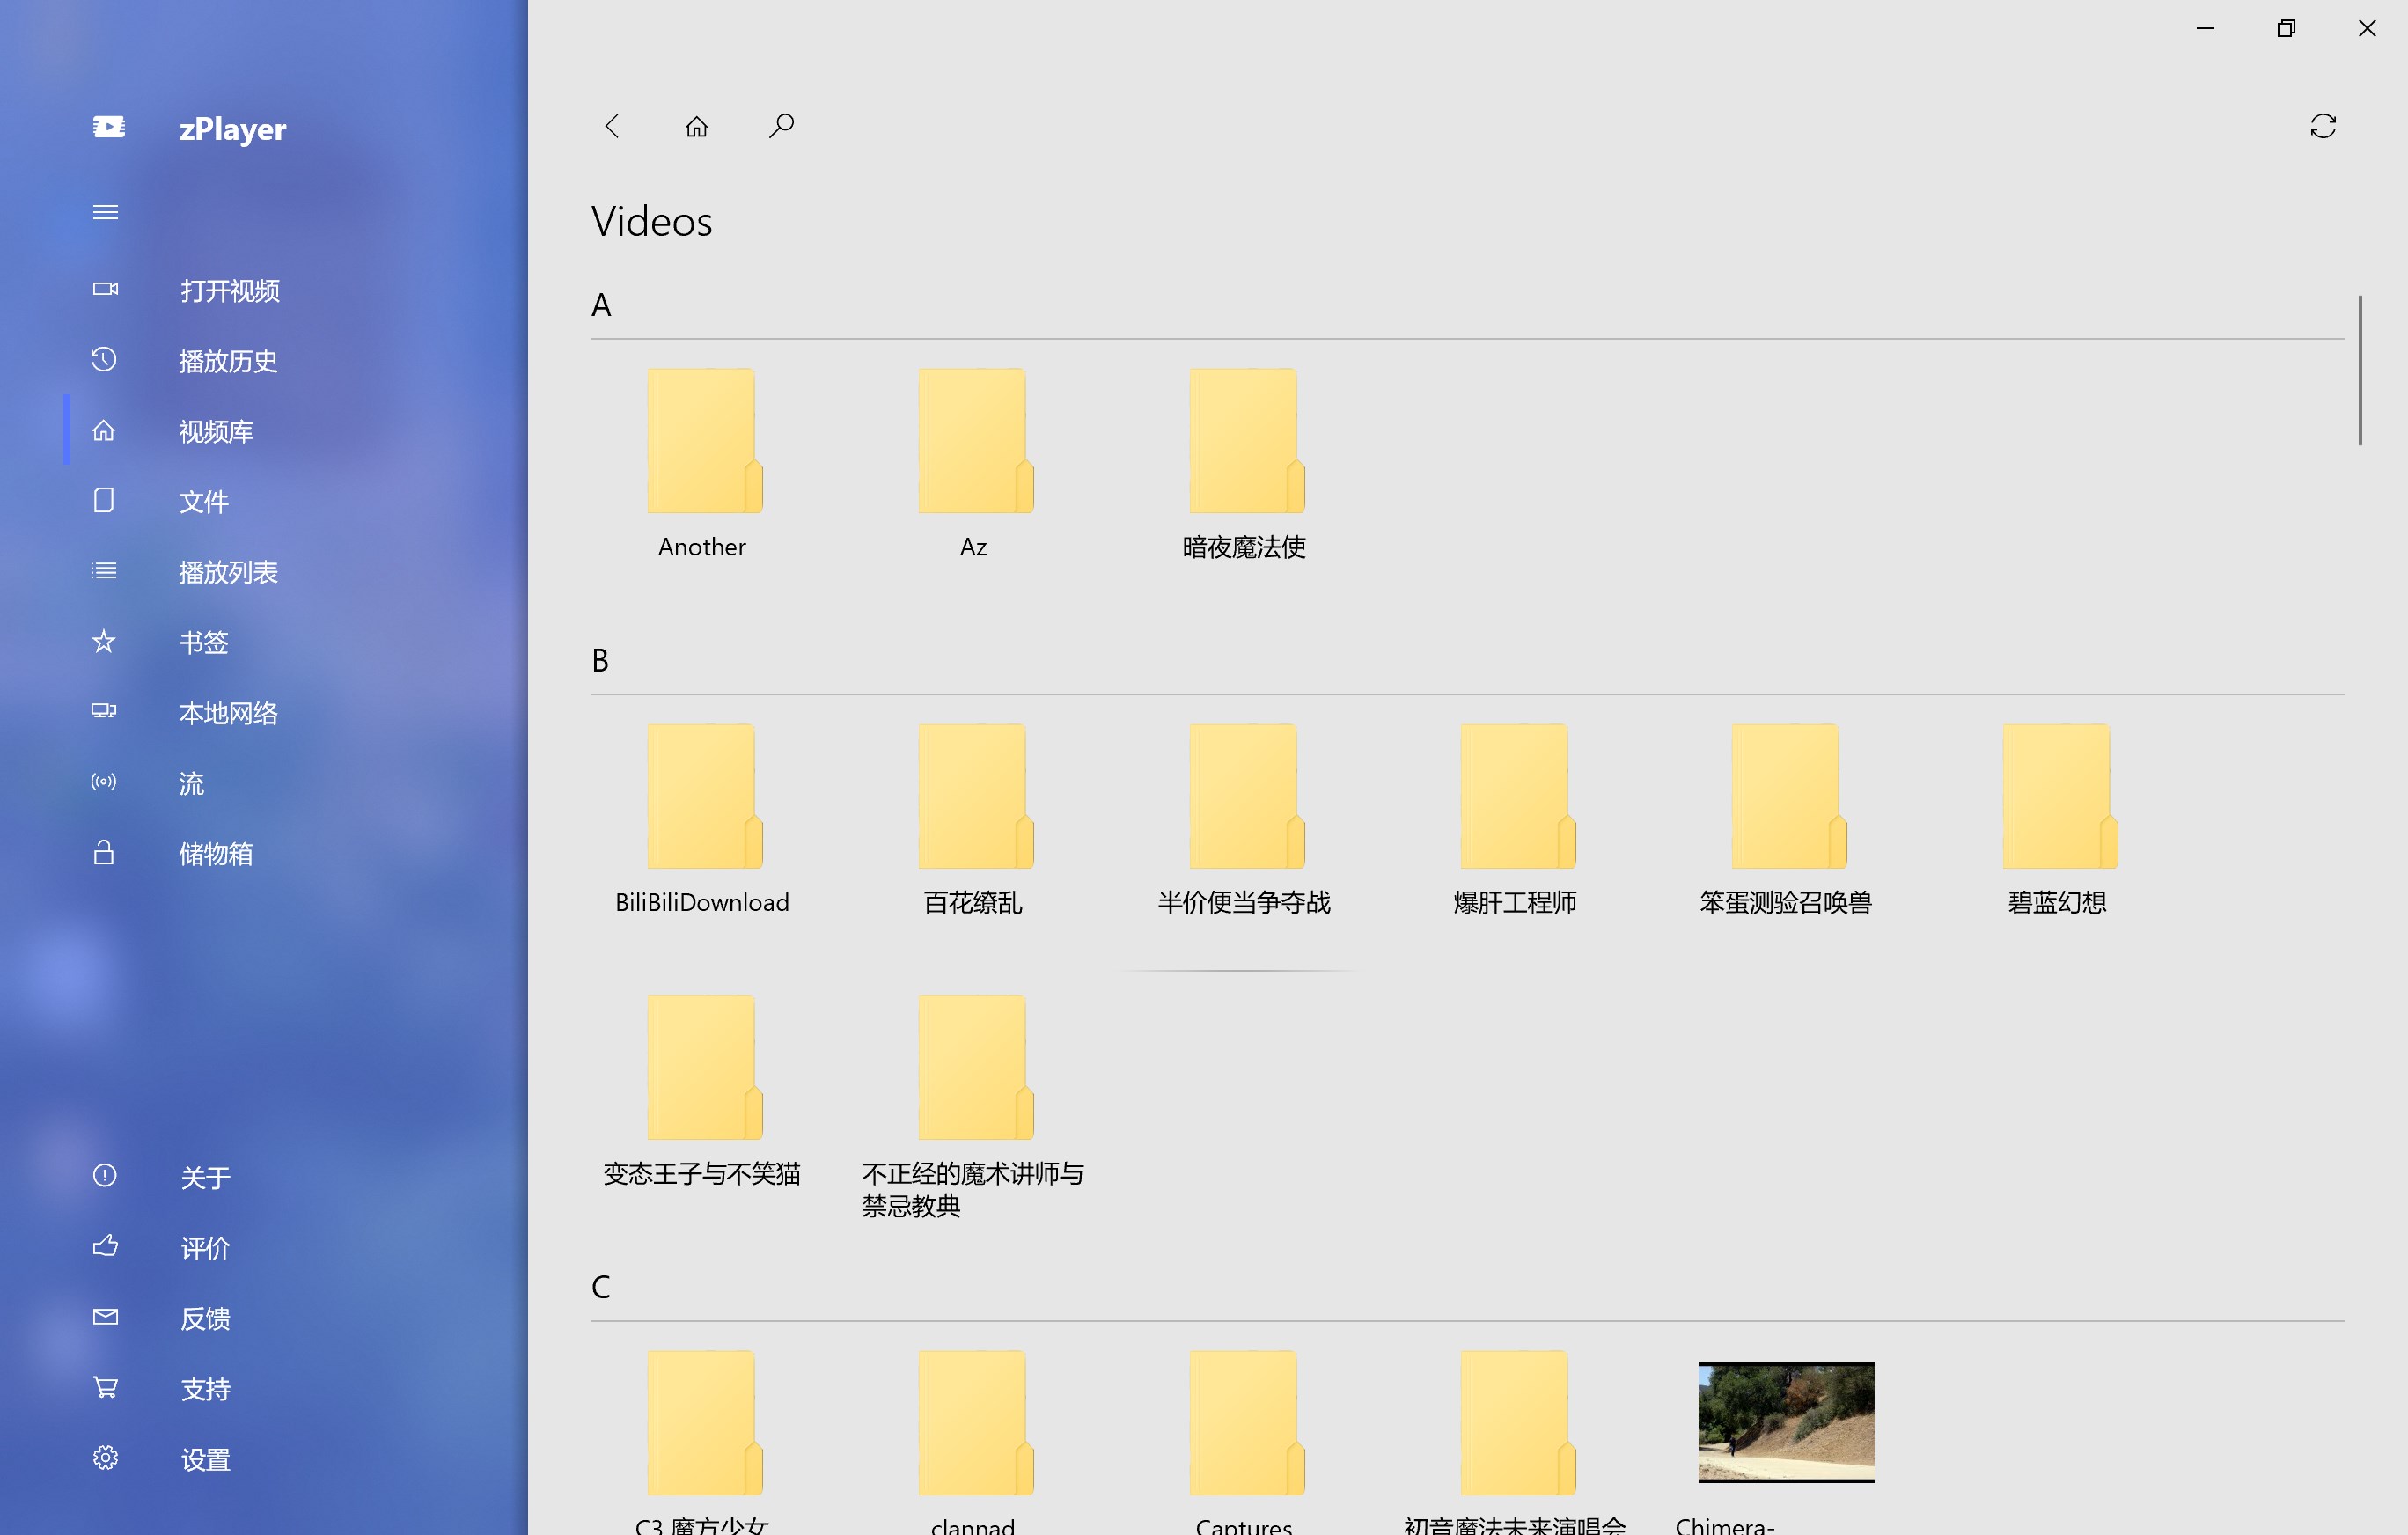Open 播放历史 playback history
2408x1535 pixels.
click(228, 361)
